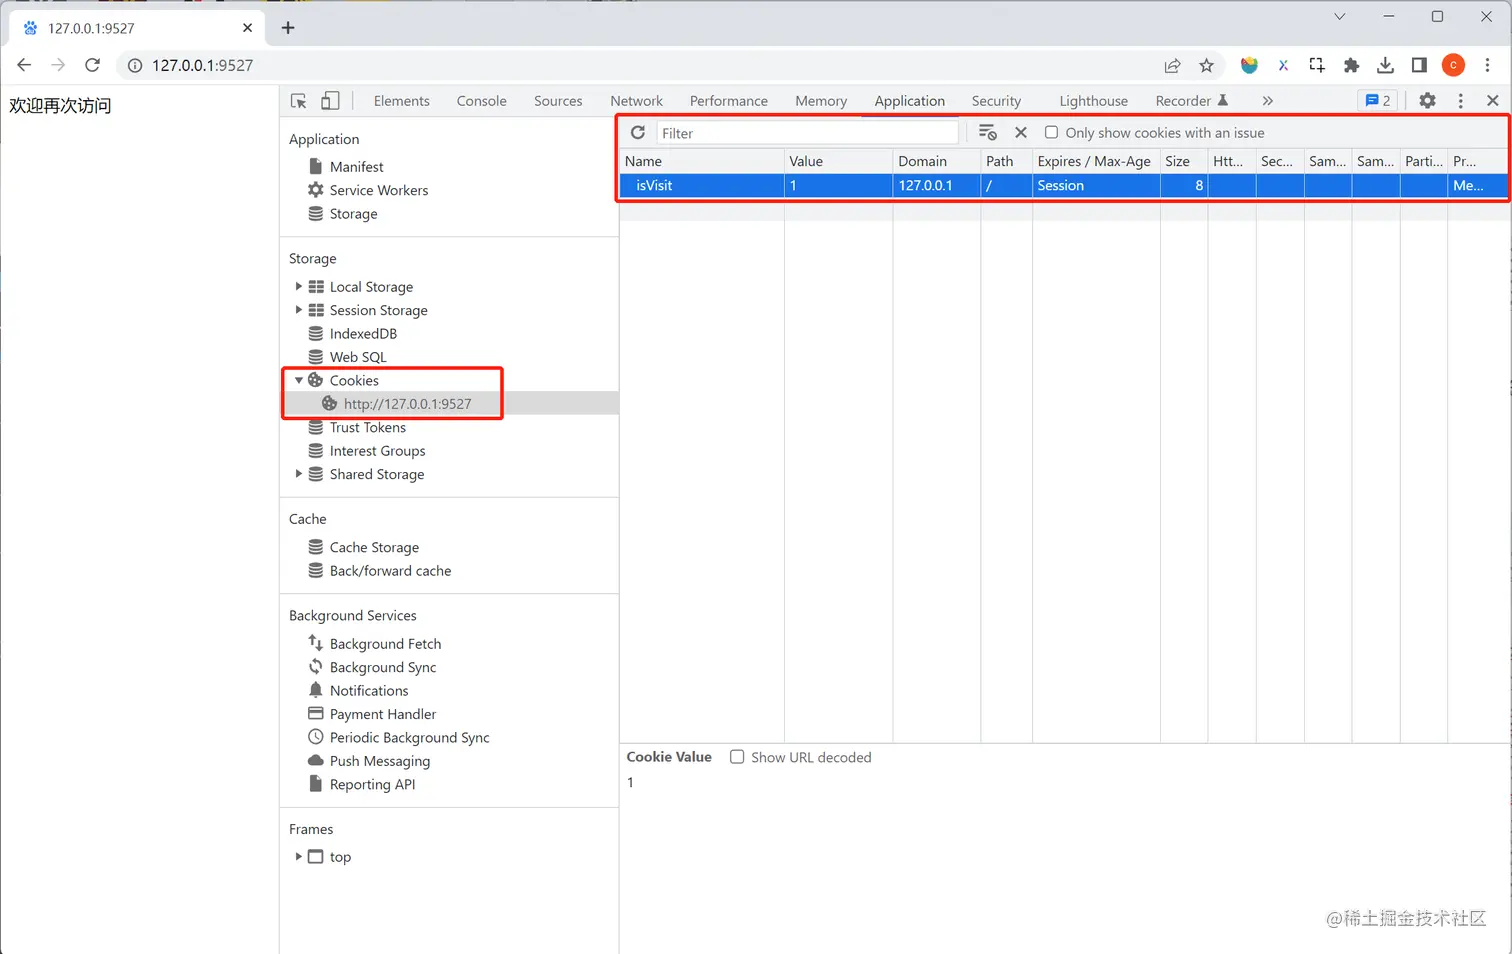Switch to the Console tab
This screenshot has width=1512, height=954.
(481, 101)
